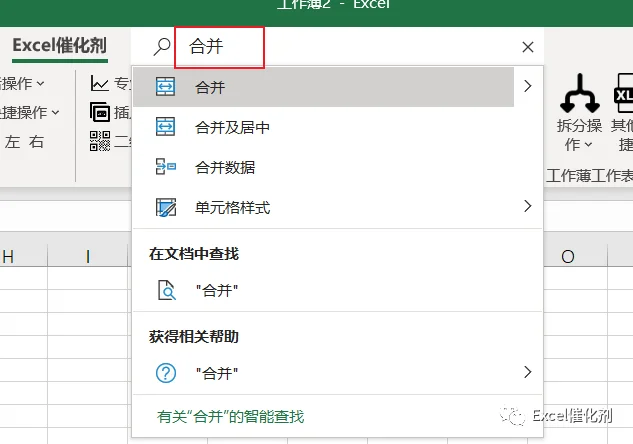633x444 pixels.
Task: Find "合并" in the document
Action: click(x=337, y=291)
